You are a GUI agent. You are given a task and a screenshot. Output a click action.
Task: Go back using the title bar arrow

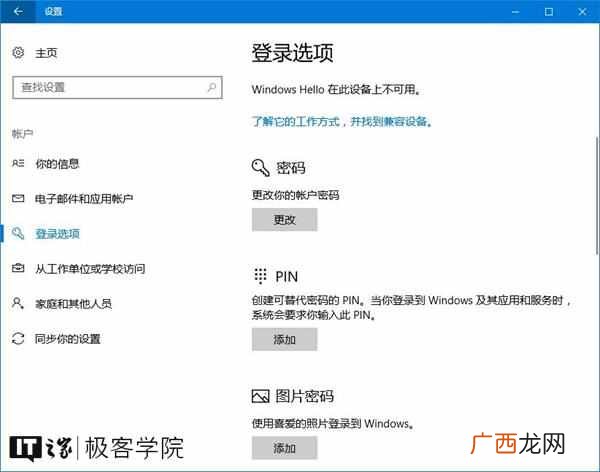[x=18, y=11]
